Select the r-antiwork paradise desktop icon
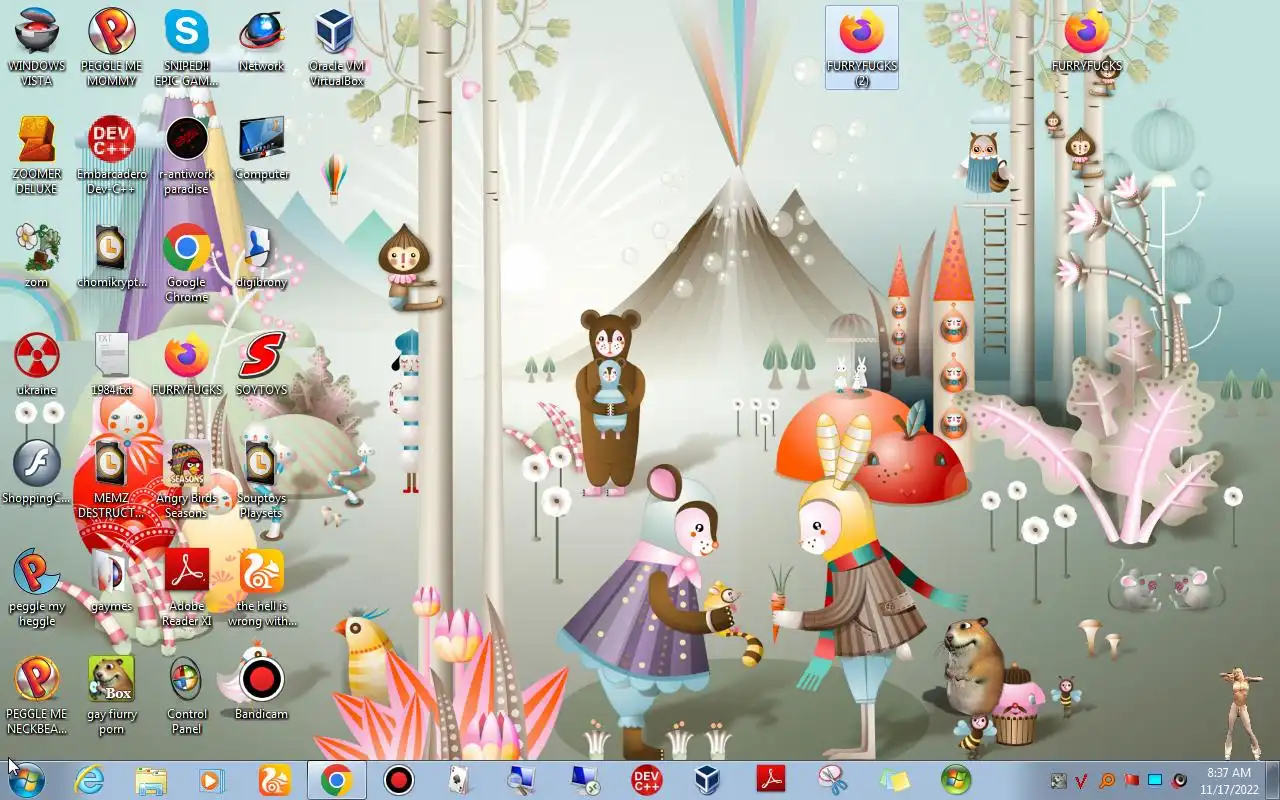Viewport: 1280px width, 800px height. point(187,155)
